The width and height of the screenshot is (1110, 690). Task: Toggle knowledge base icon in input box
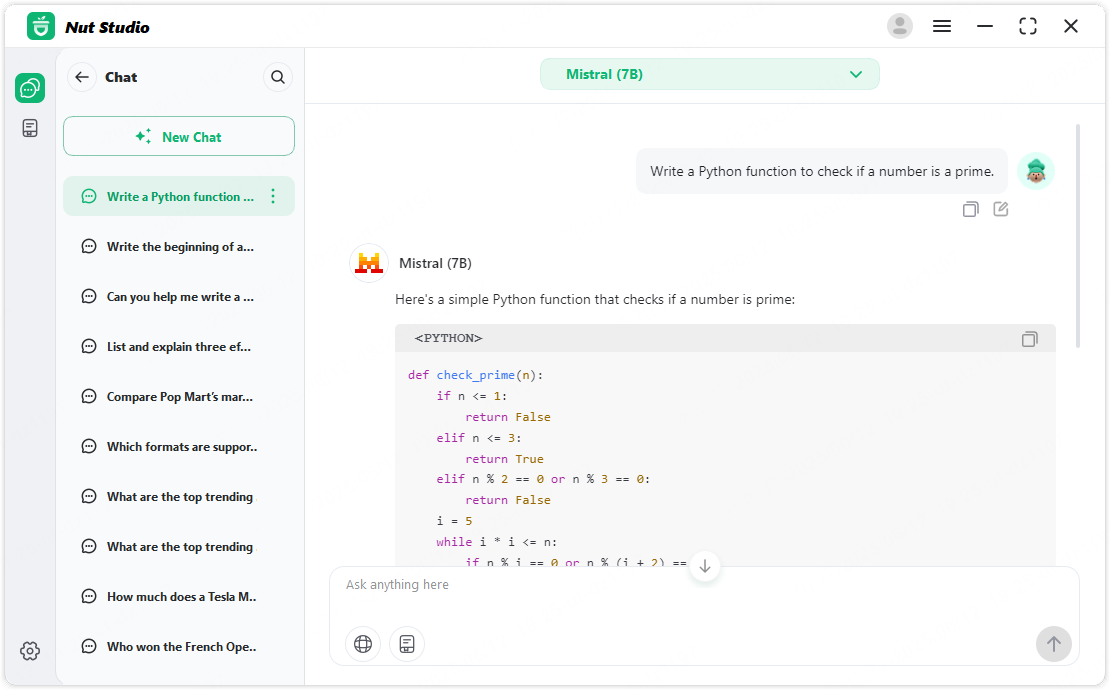(x=407, y=644)
